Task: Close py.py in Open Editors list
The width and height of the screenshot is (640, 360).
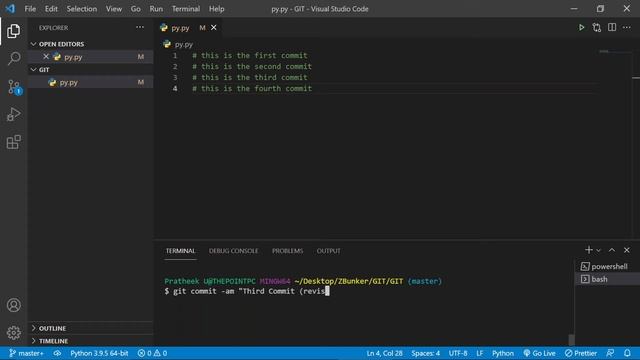Action: pyautogui.click(x=46, y=57)
